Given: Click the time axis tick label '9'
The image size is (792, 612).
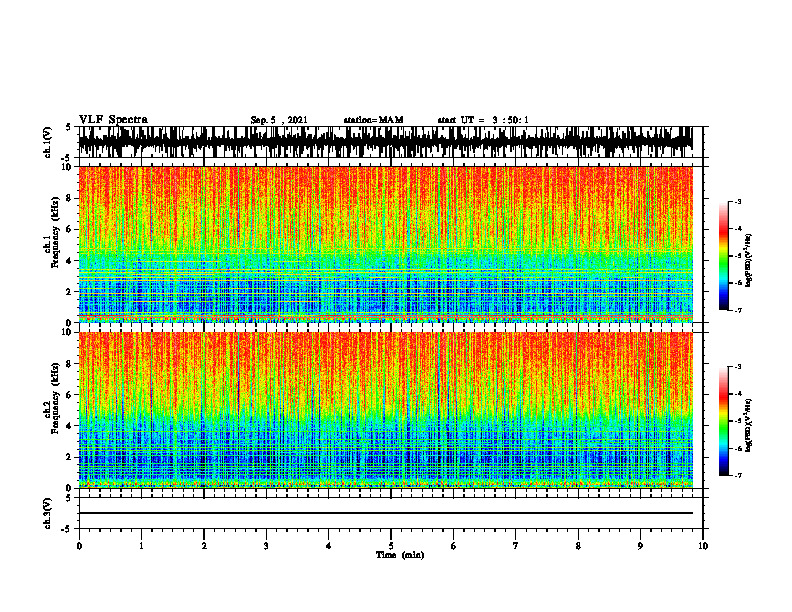Looking at the screenshot, I should [640, 546].
